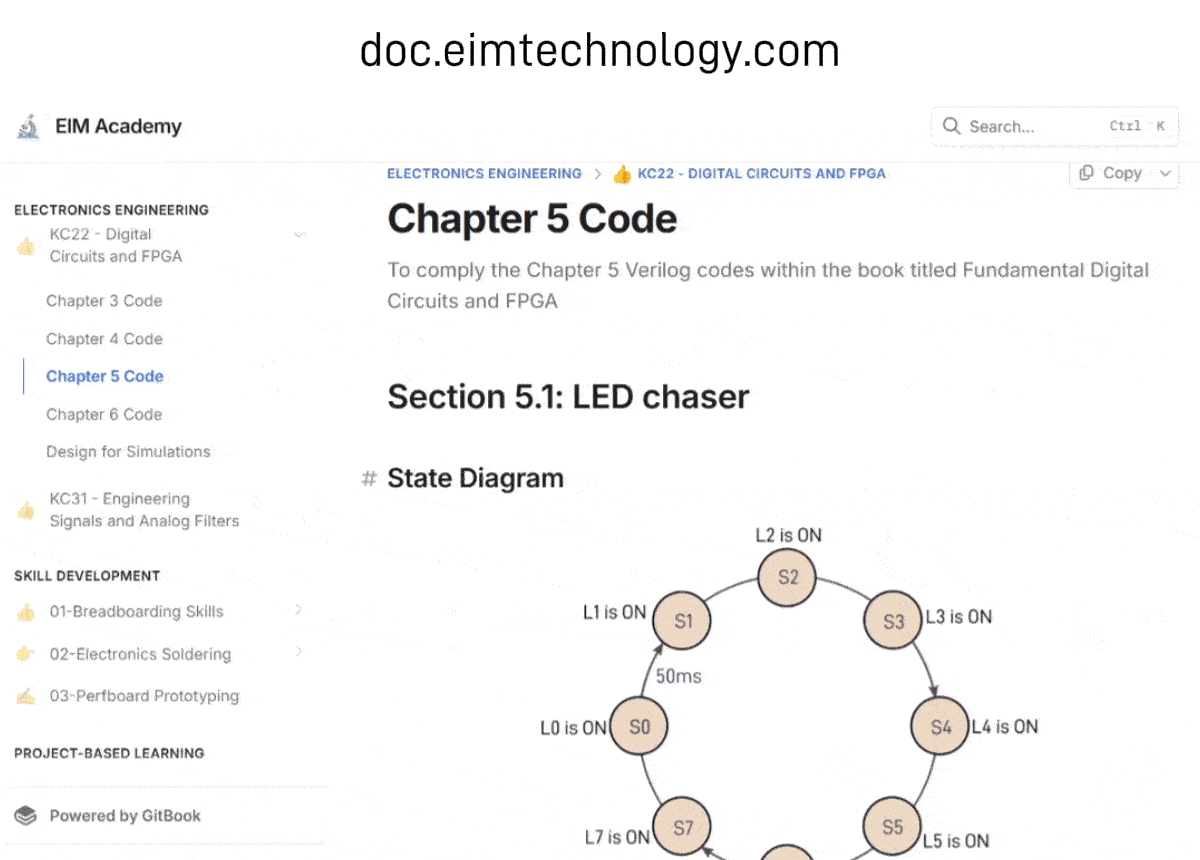The image size is (1200, 860).
Task: Click the thumbs-up emoji in the breadcrumb
Action: (x=622, y=174)
